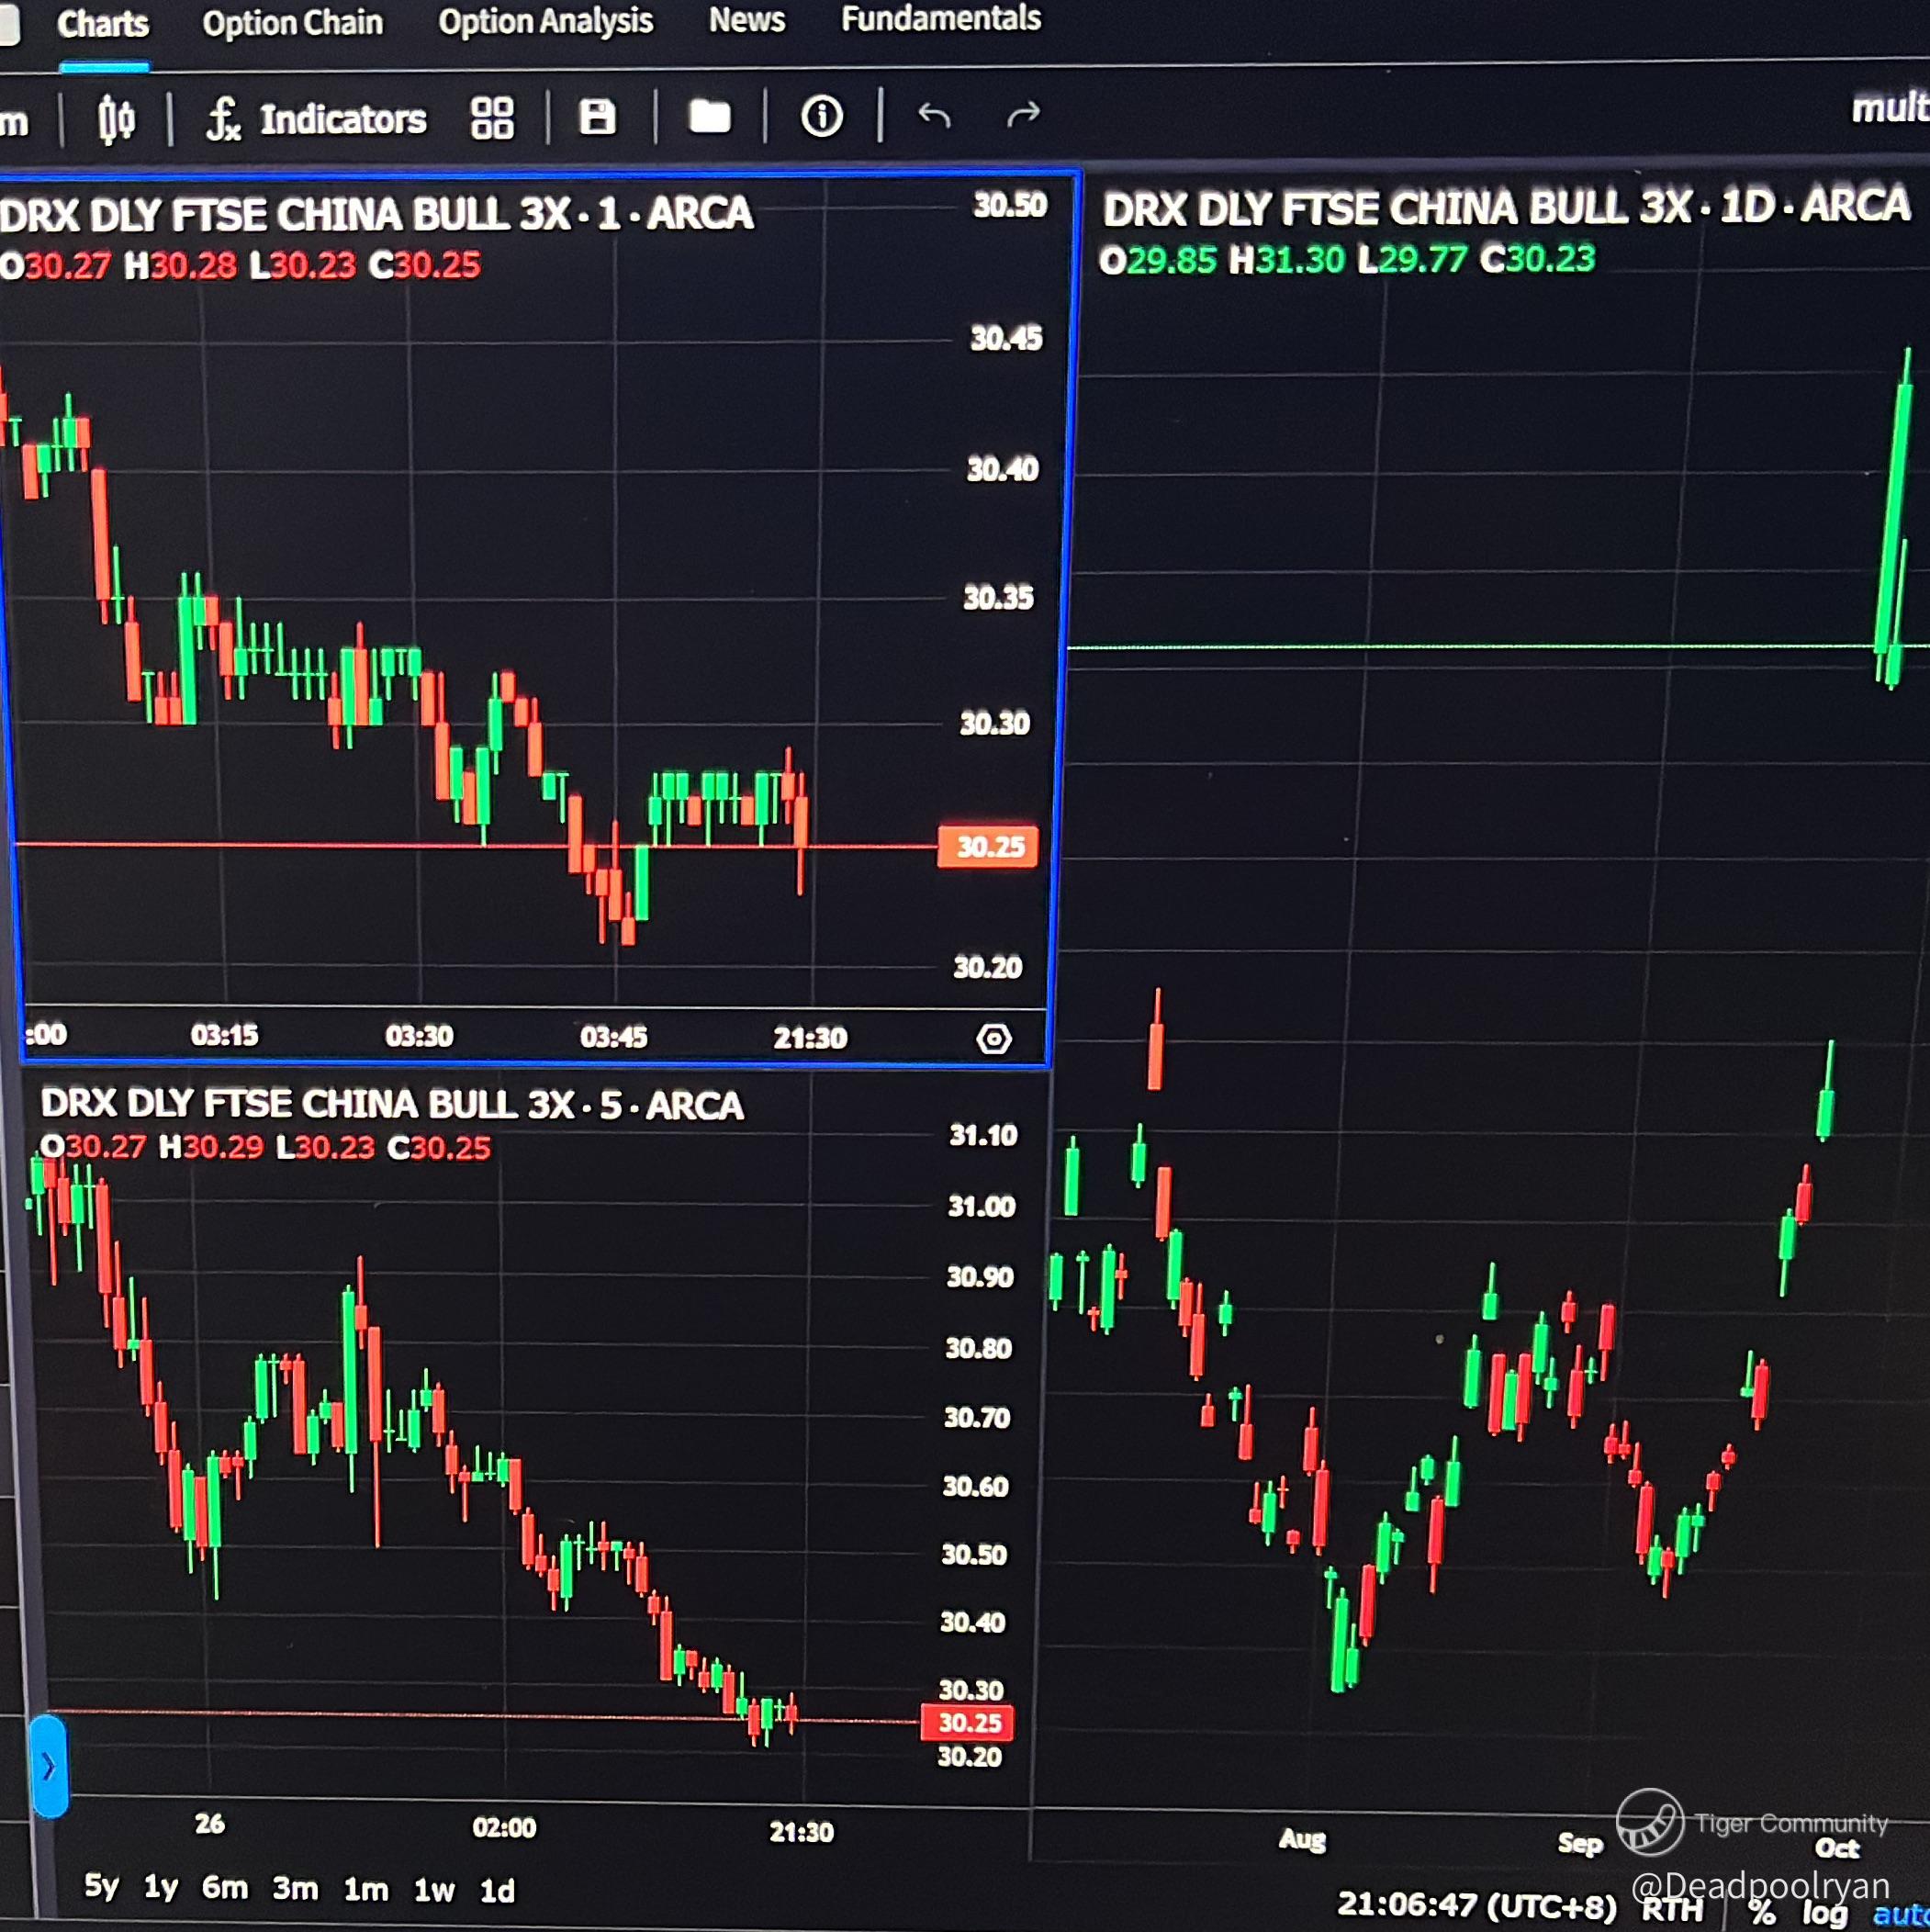Select the 5y time range

pos(101,1886)
